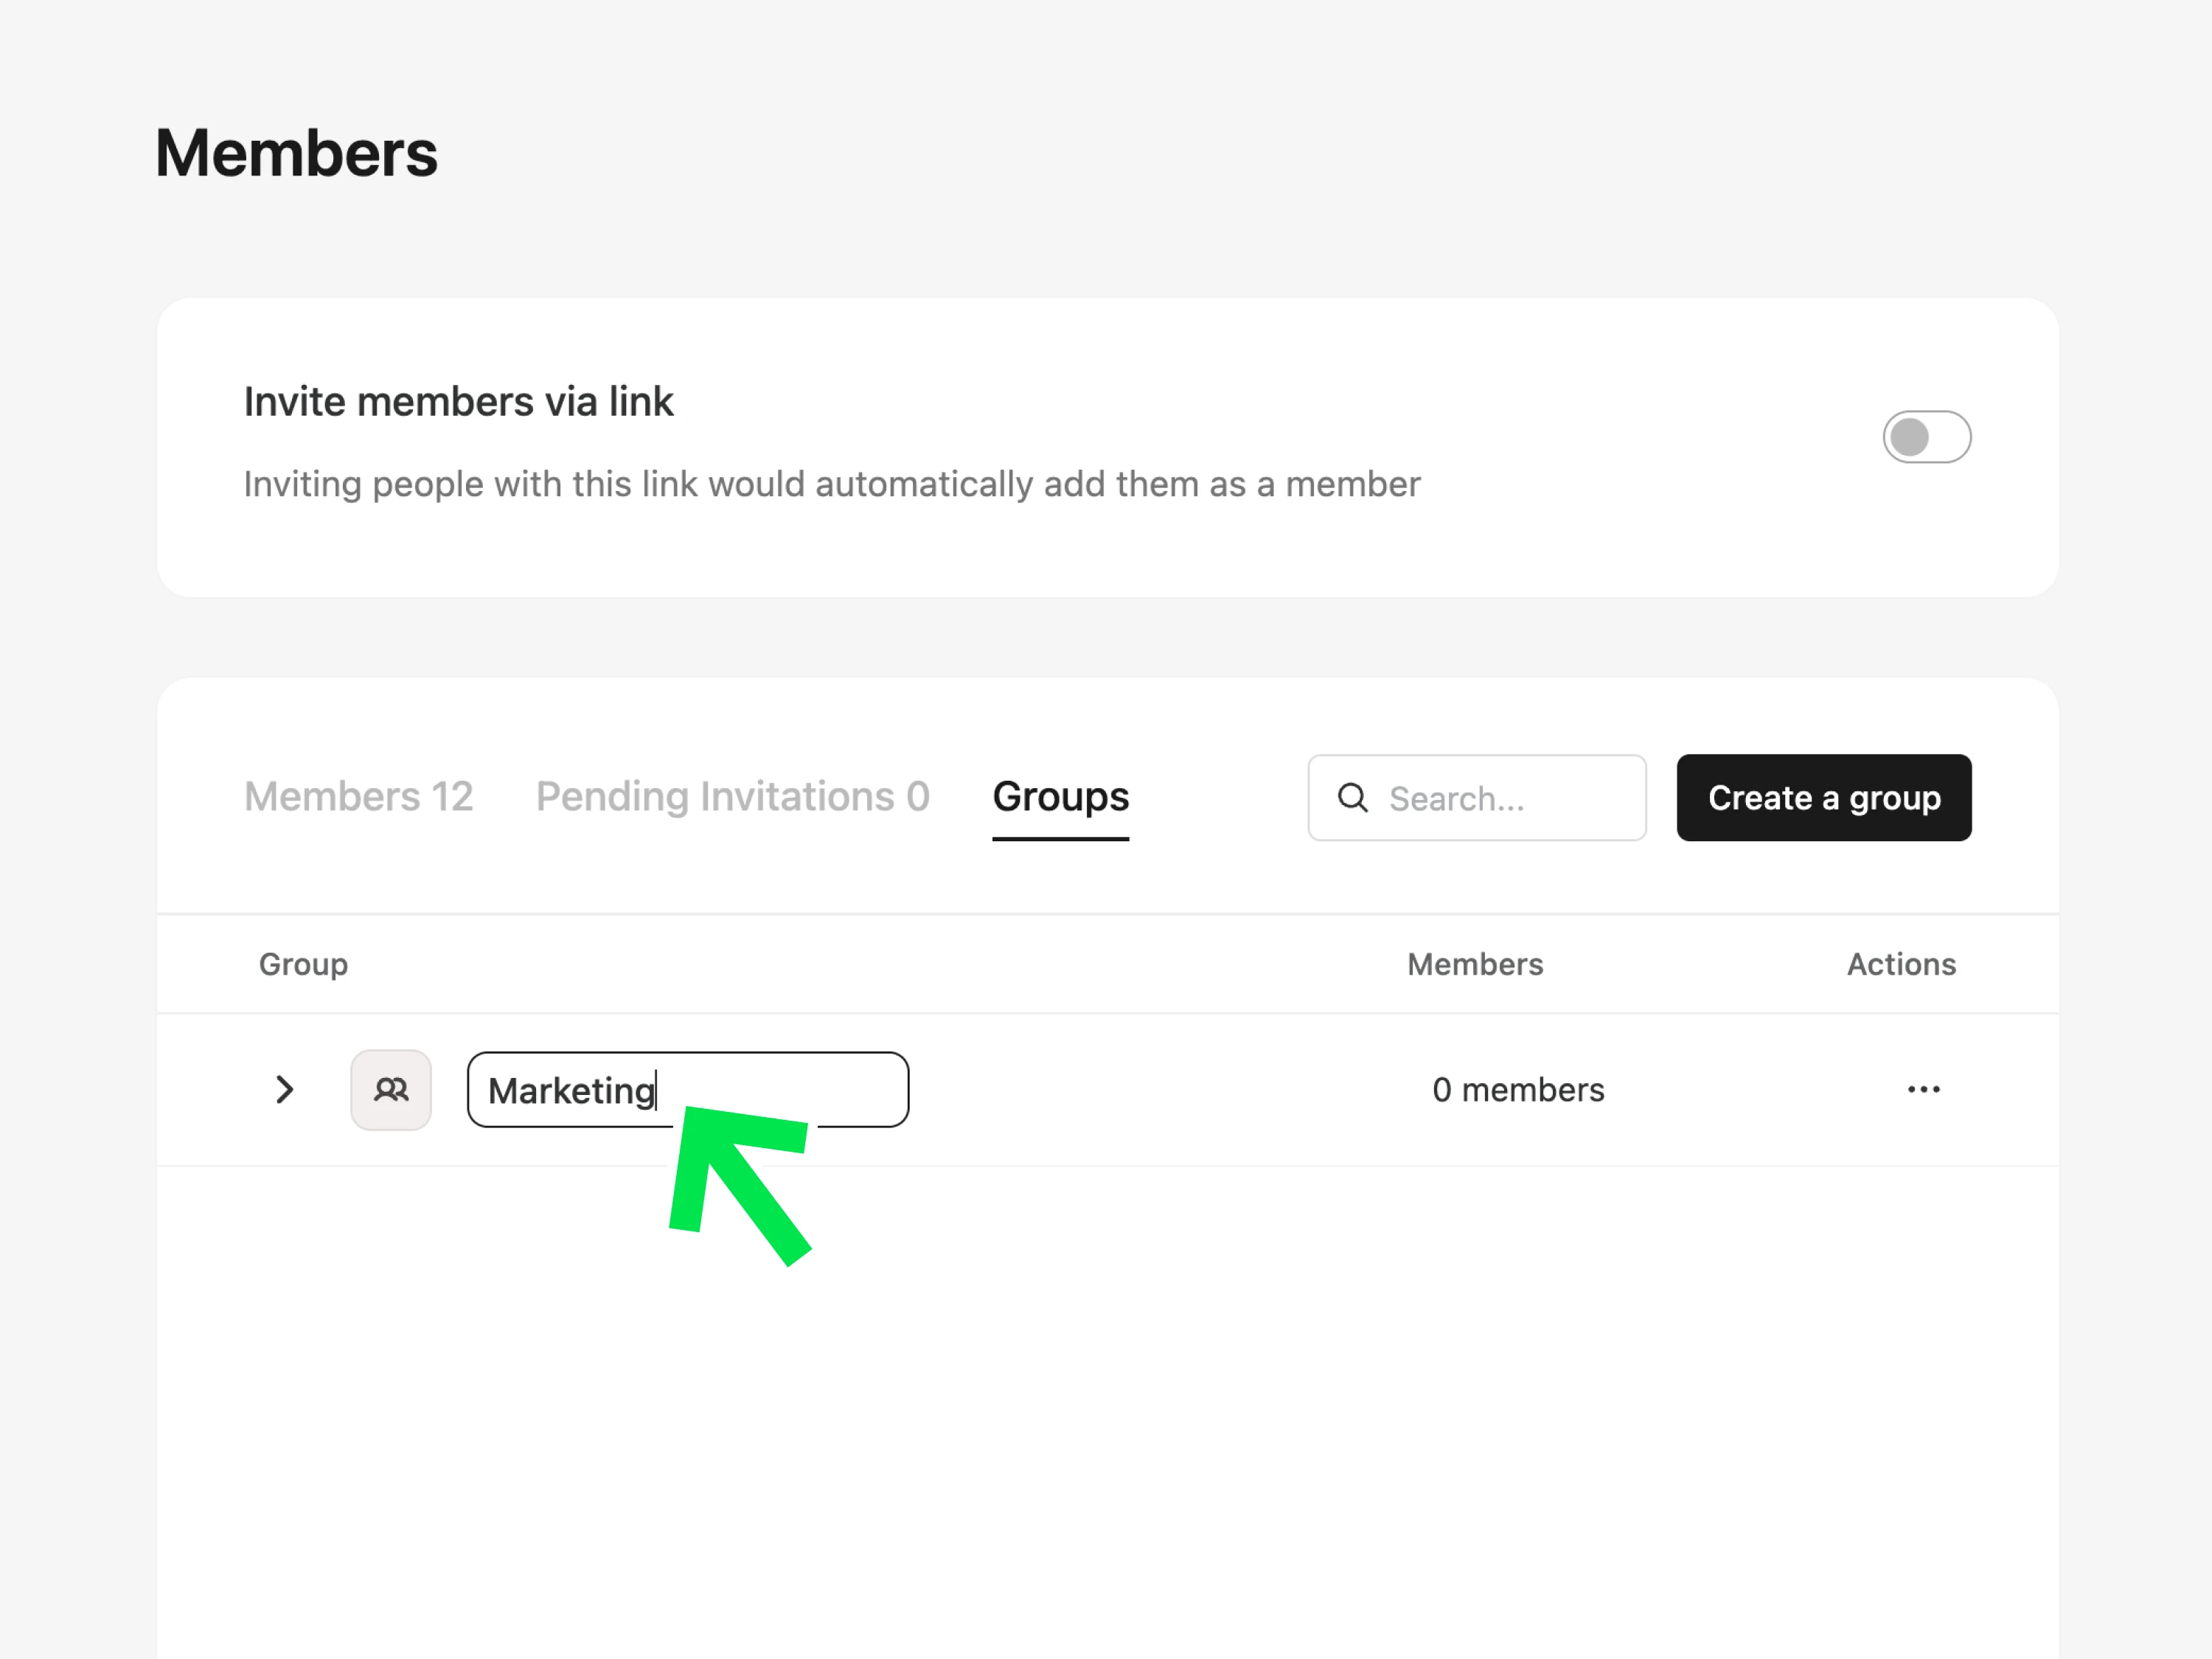
Task: Click the Group column header
Action: click(x=303, y=964)
